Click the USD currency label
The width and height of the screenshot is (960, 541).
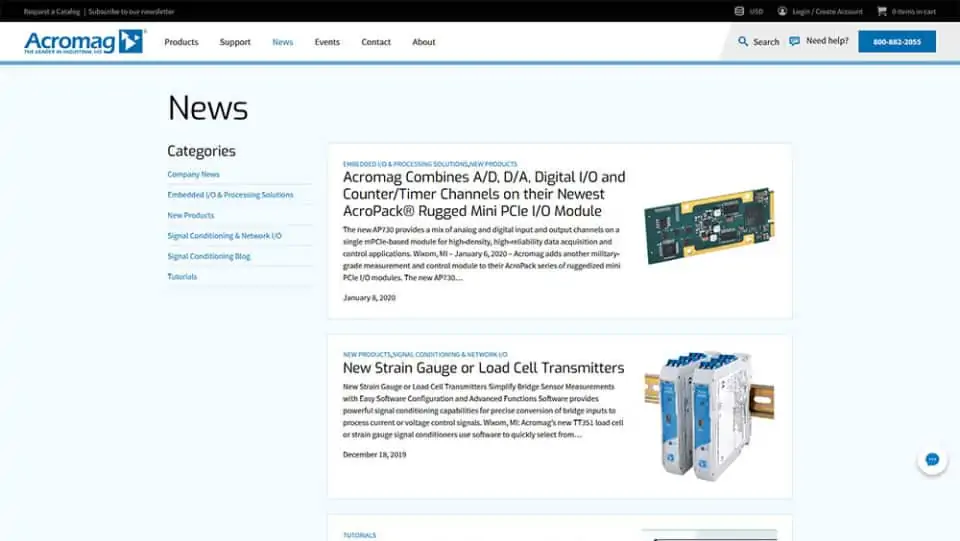click(756, 12)
